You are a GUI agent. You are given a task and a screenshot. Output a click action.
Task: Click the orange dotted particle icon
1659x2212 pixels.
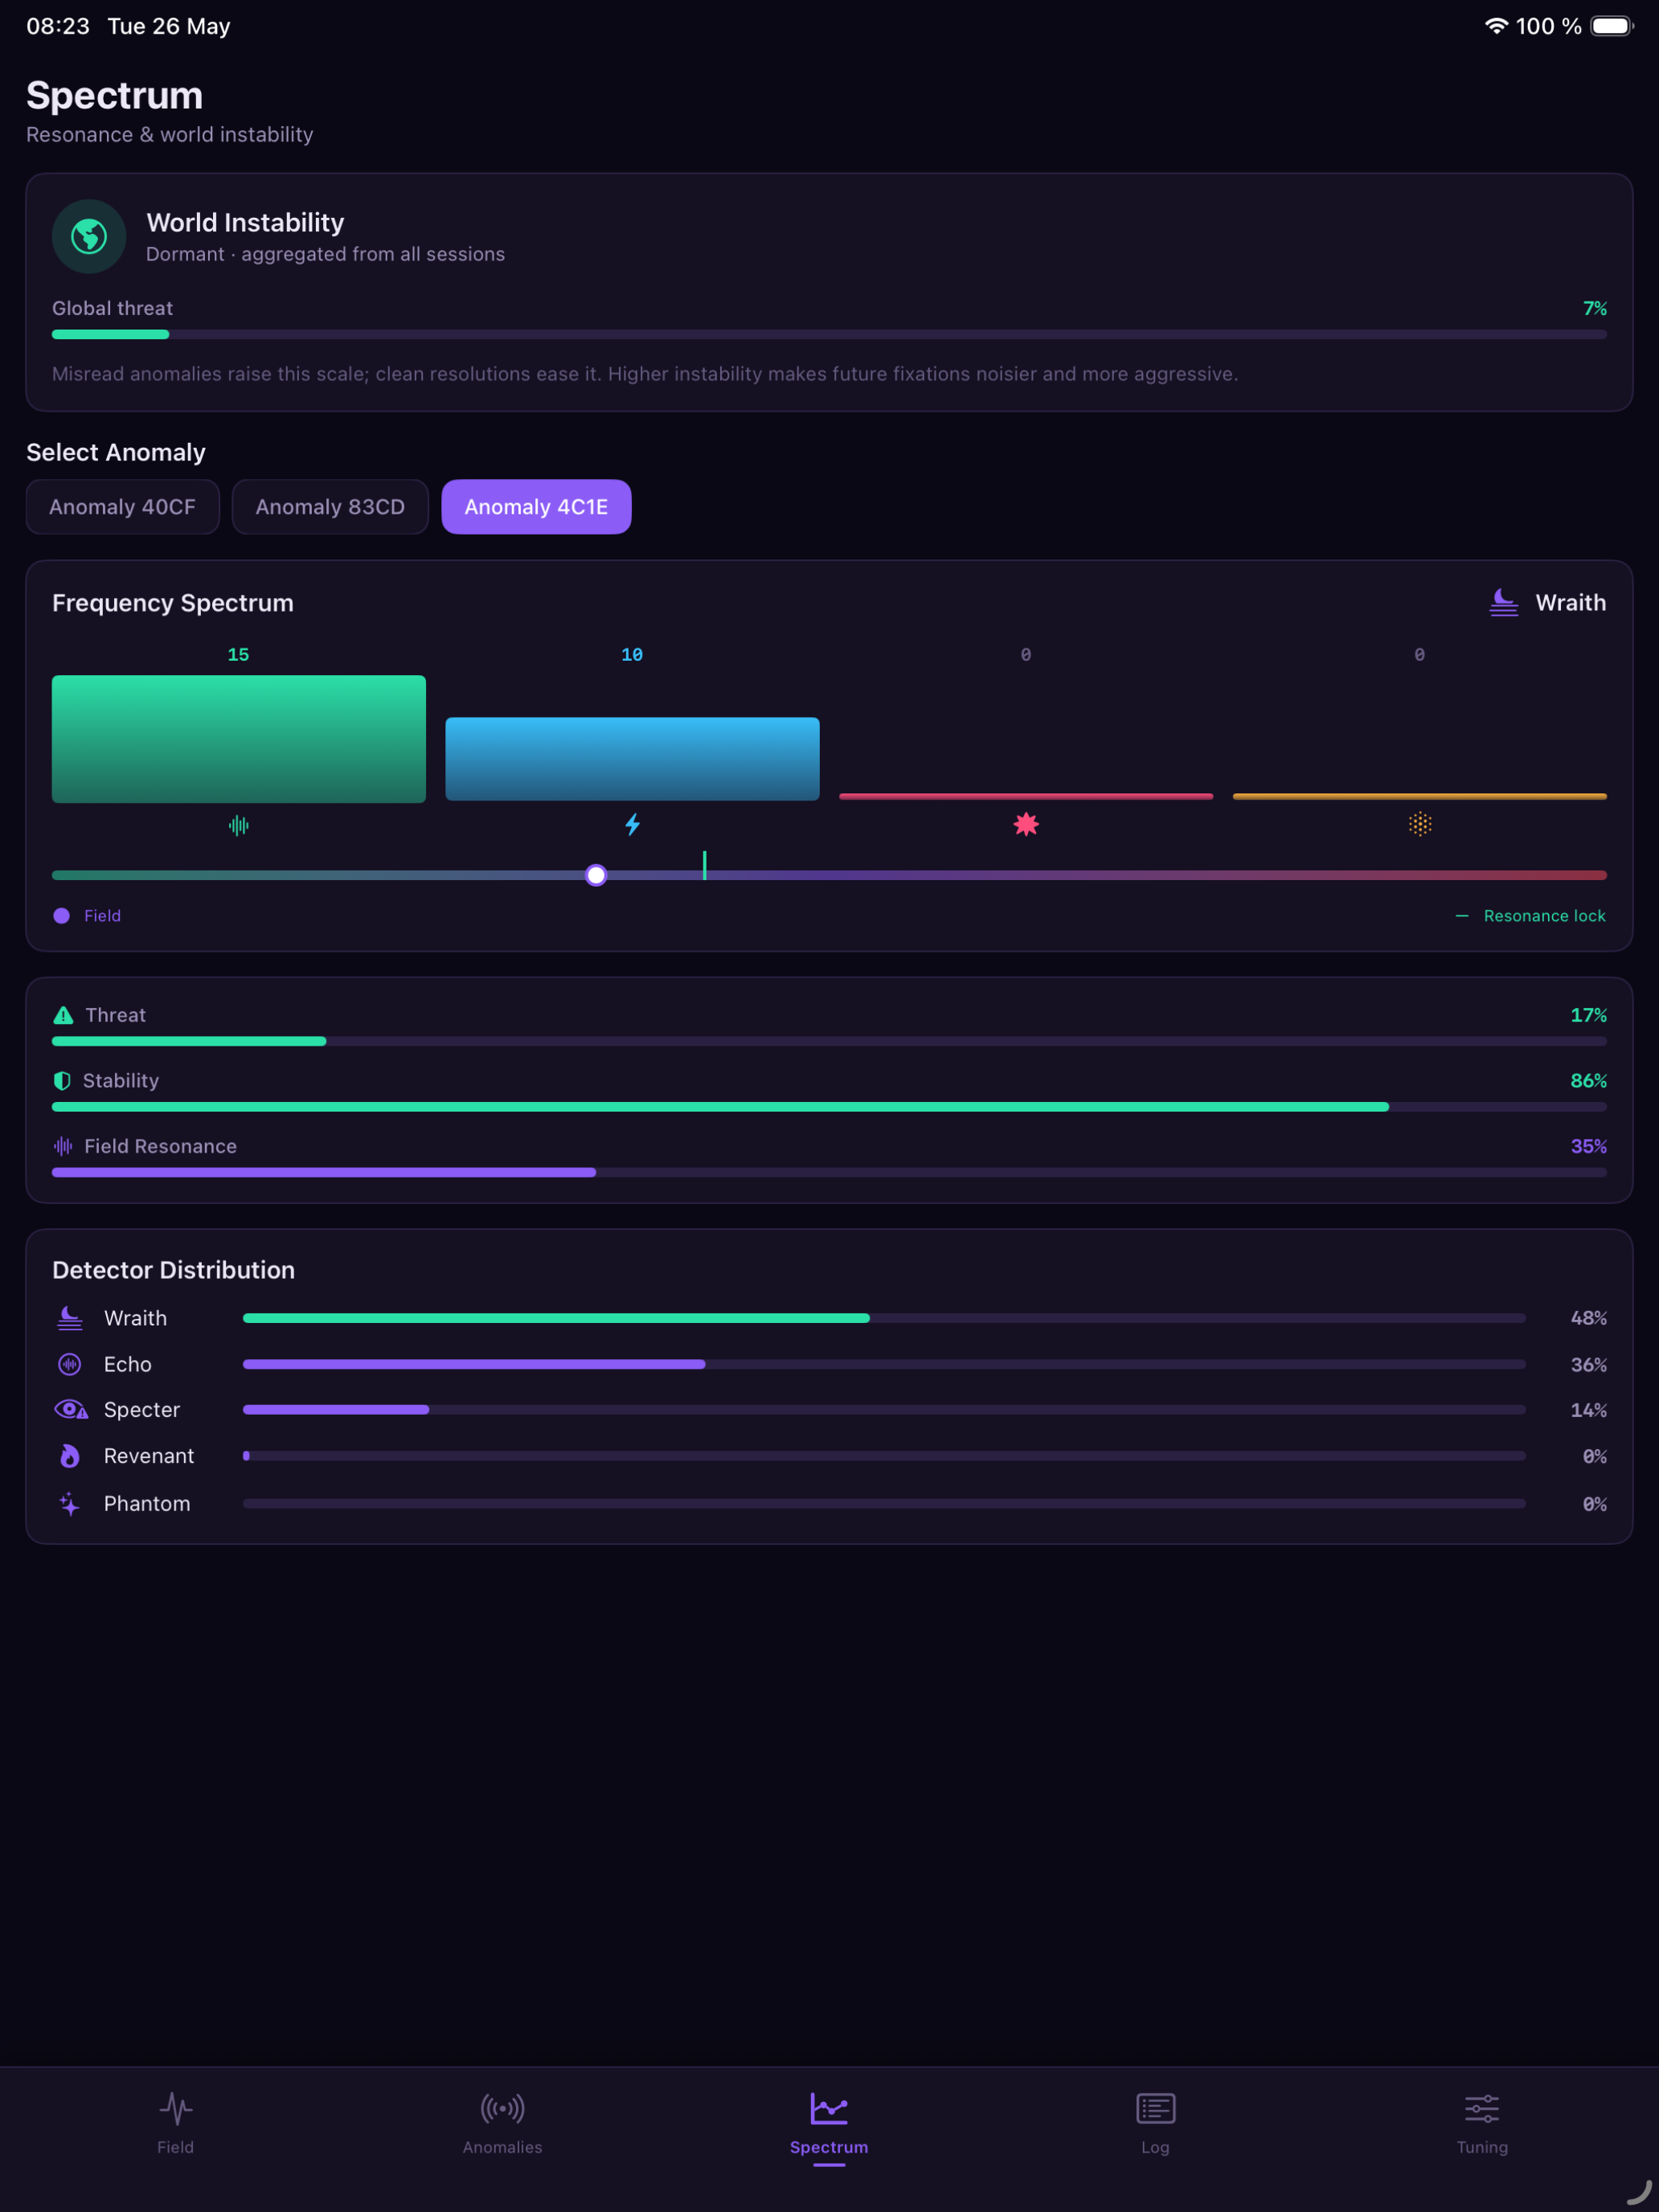pyautogui.click(x=1420, y=824)
